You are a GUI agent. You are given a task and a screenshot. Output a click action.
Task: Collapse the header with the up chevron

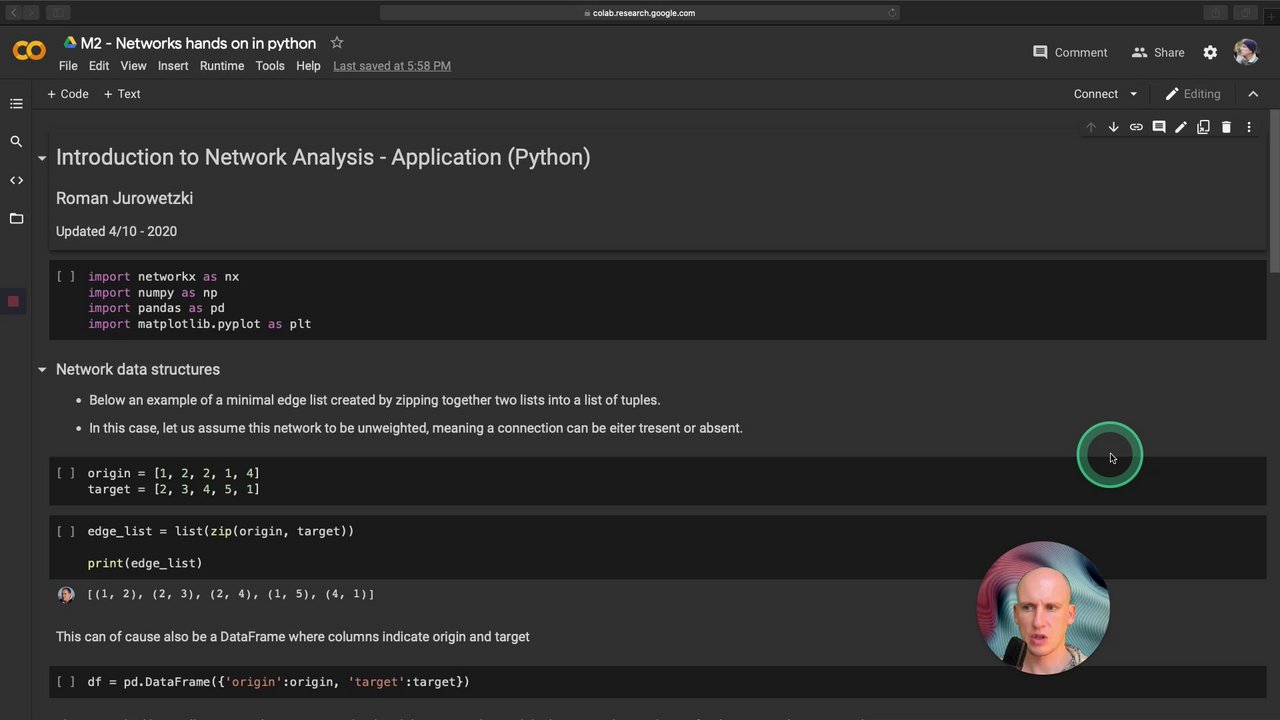1253,94
